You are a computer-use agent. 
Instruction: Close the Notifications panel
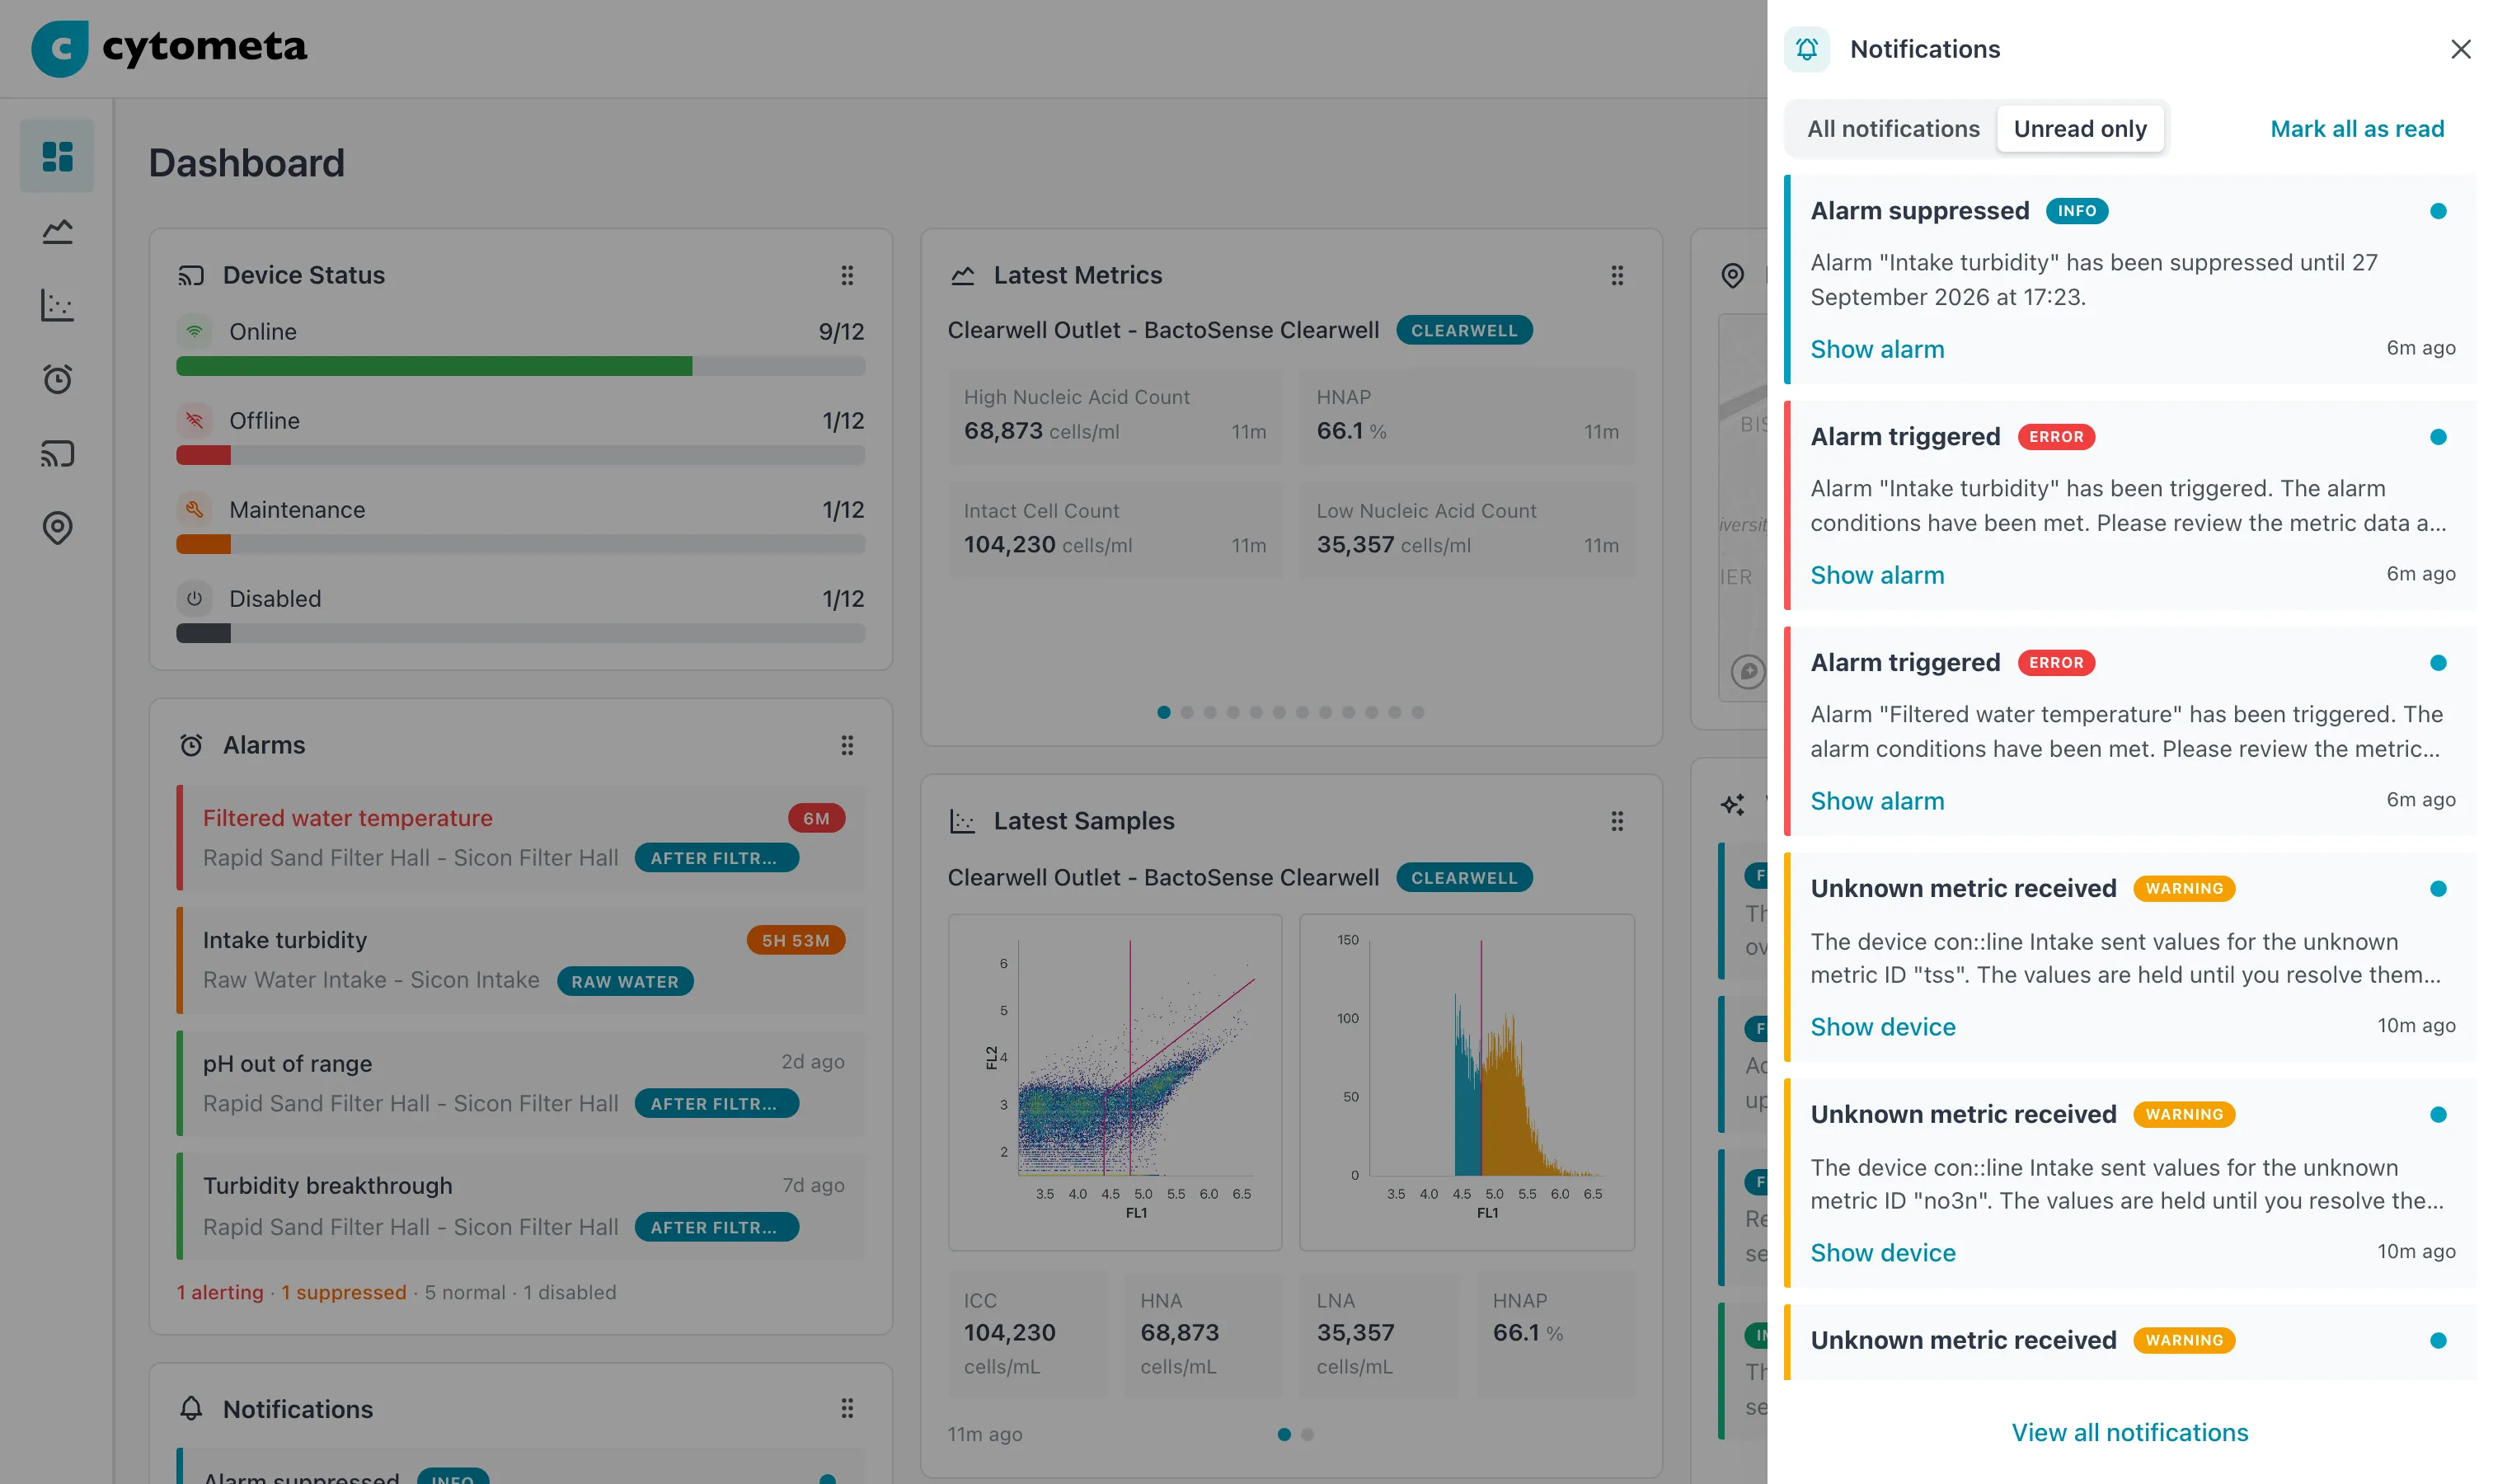pyautogui.click(x=2460, y=49)
